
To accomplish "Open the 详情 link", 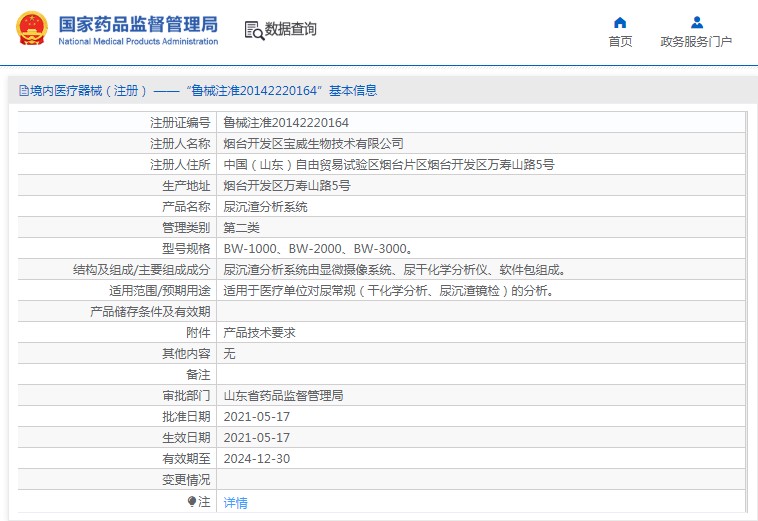I will pyautogui.click(x=235, y=502).
